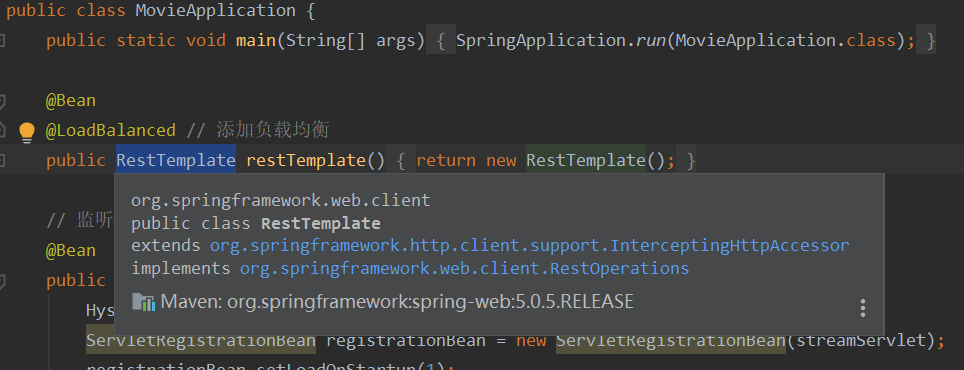Click the italic run method call

point(650,41)
